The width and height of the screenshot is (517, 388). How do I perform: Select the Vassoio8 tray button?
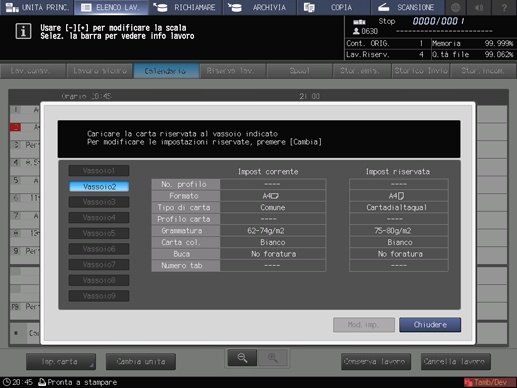pyautogui.click(x=99, y=280)
